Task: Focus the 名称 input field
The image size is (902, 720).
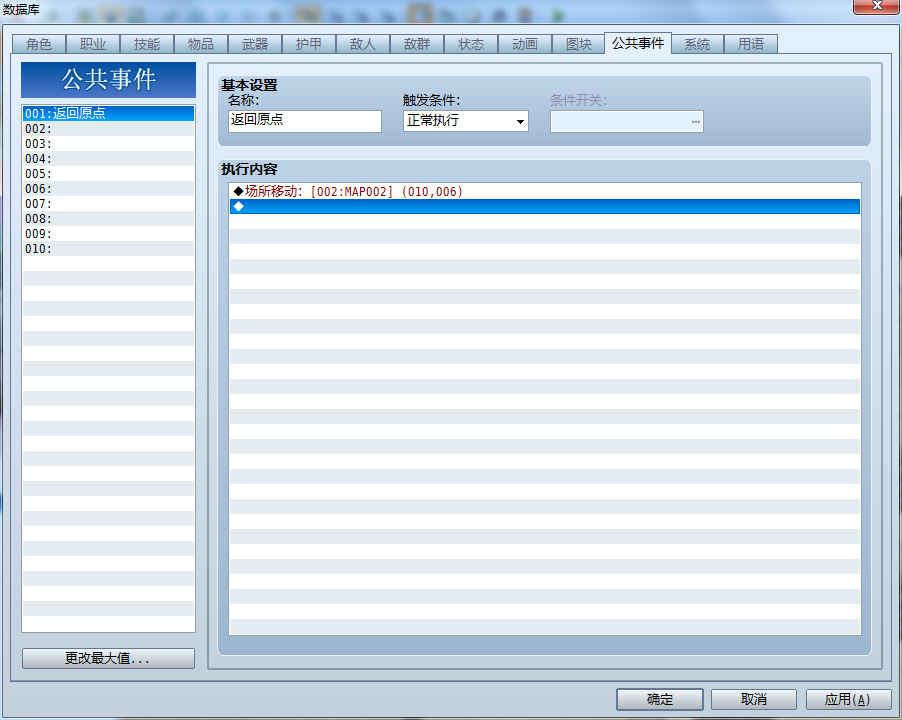Action: pos(305,121)
